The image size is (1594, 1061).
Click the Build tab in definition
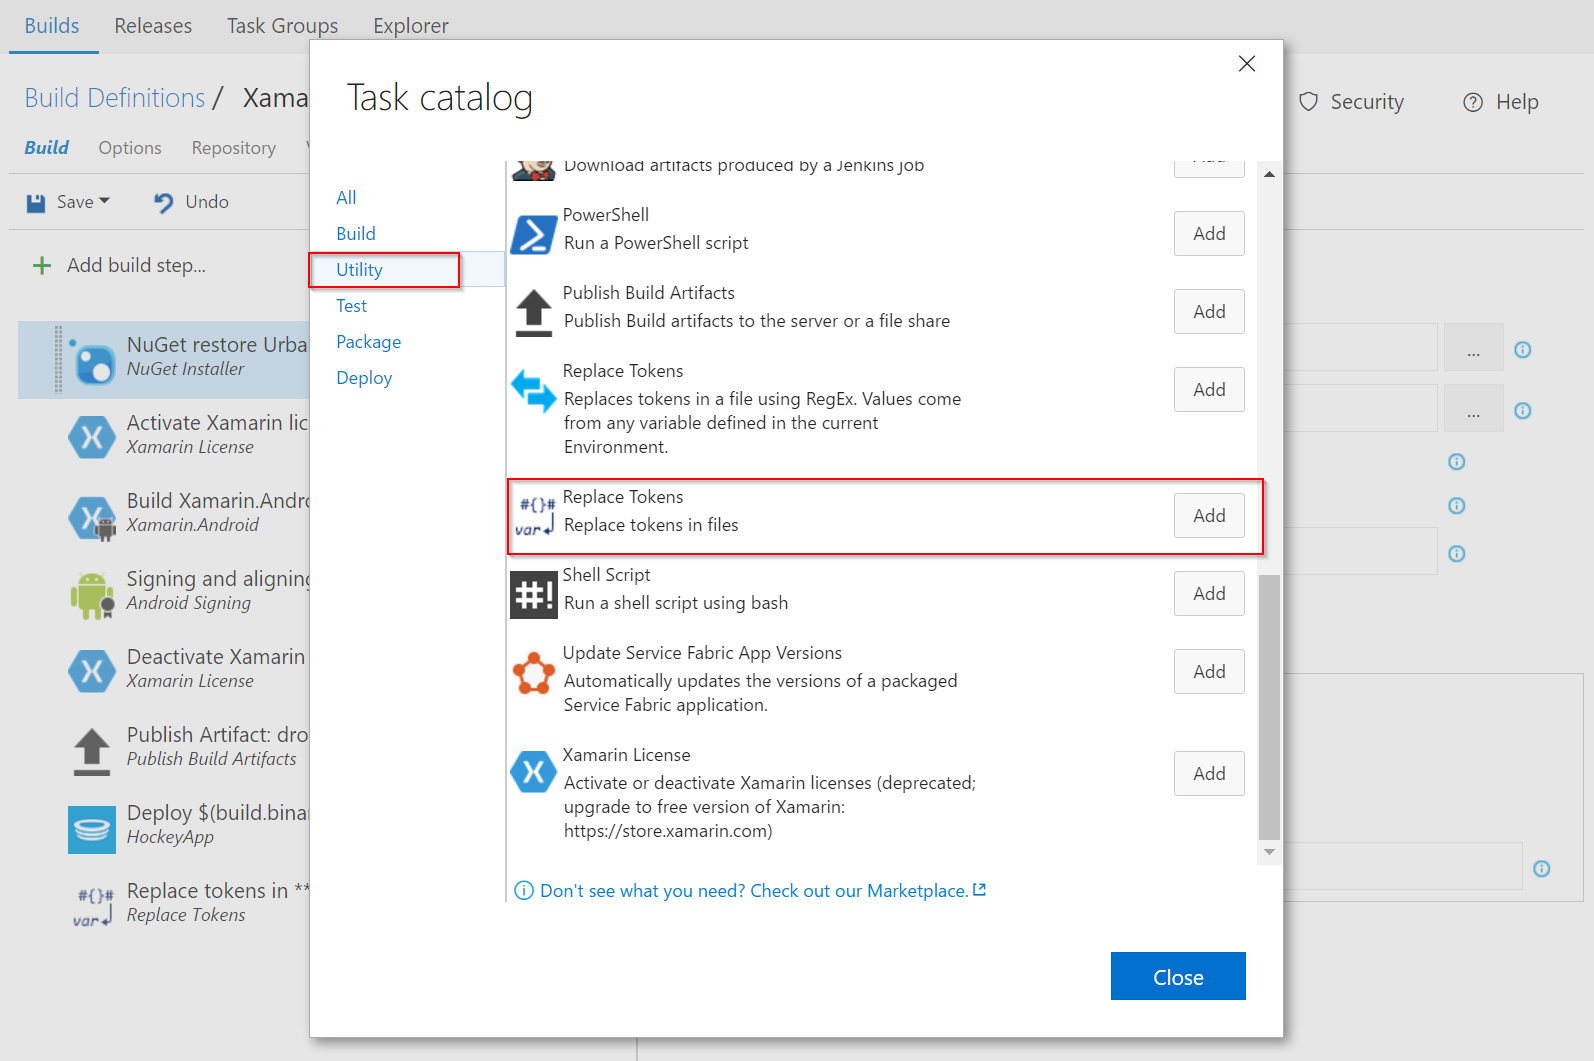[47, 148]
